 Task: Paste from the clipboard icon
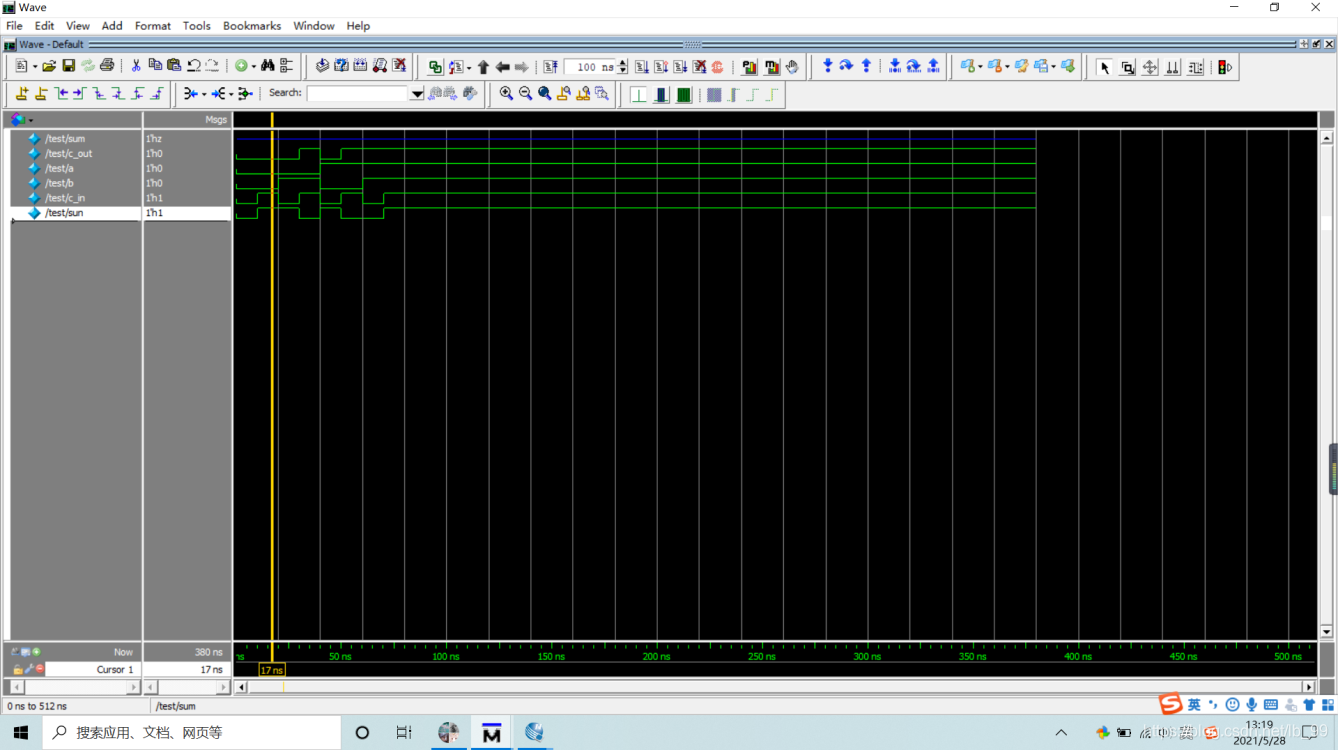[174, 66]
